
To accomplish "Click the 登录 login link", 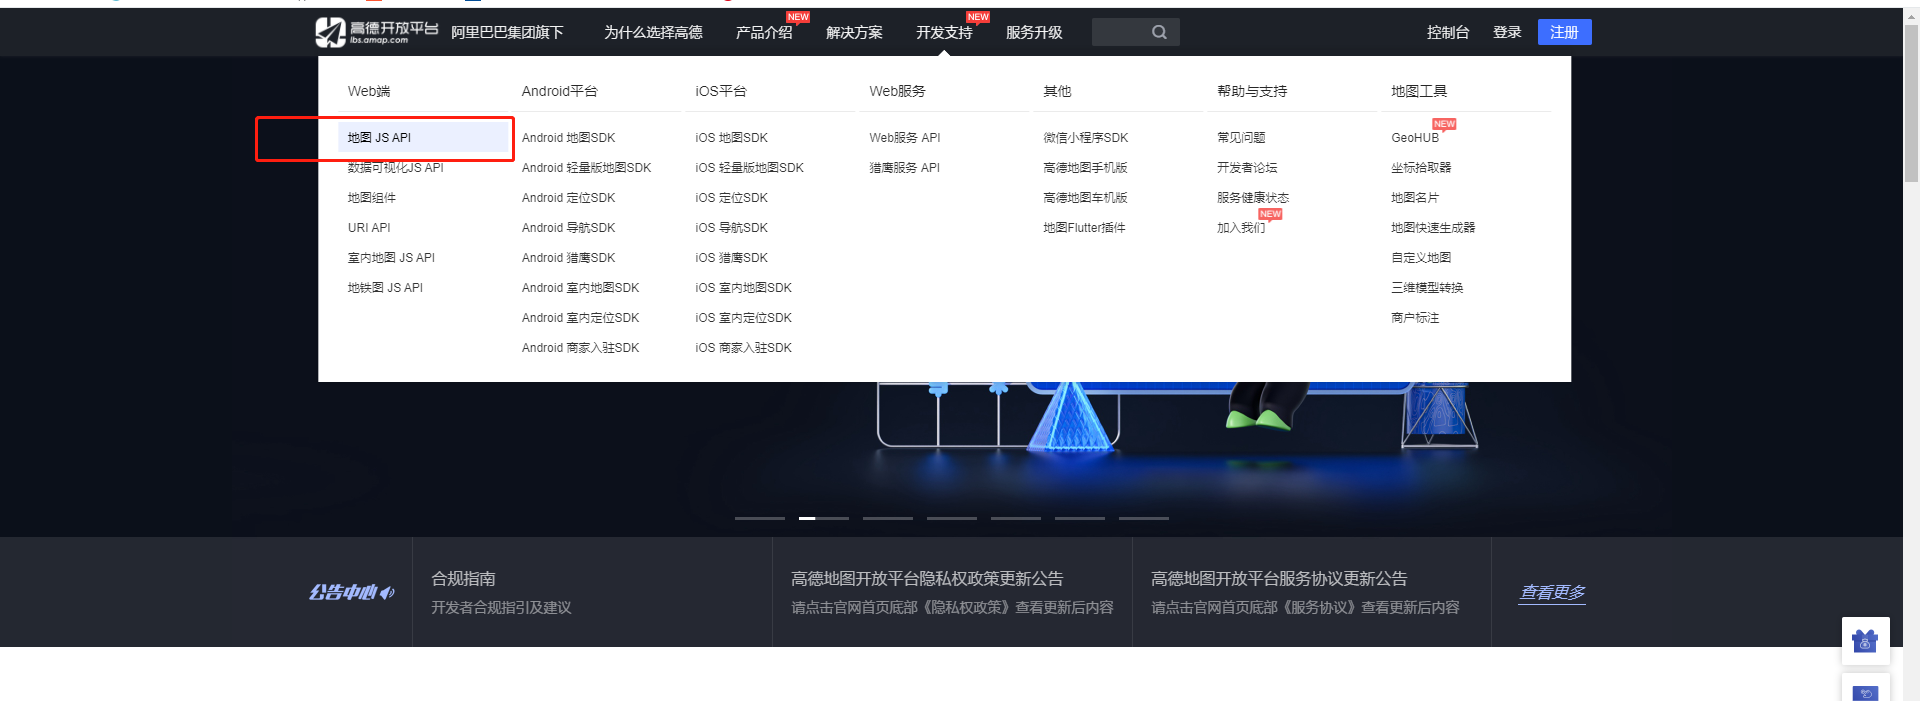I will coord(1507,33).
